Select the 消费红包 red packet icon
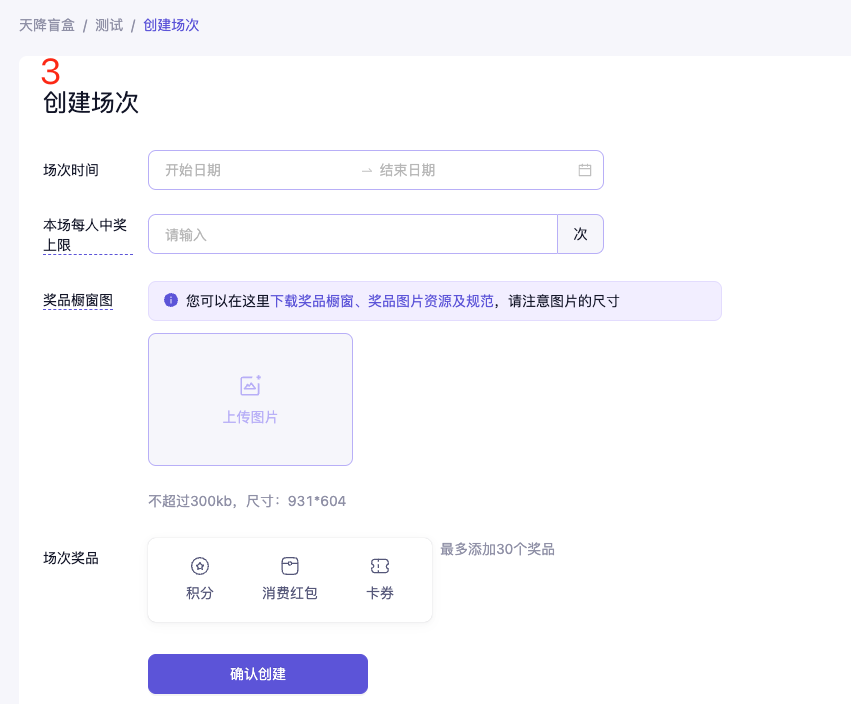Screen dimensions: 851x704 pyautogui.click(x=290, y=566)
